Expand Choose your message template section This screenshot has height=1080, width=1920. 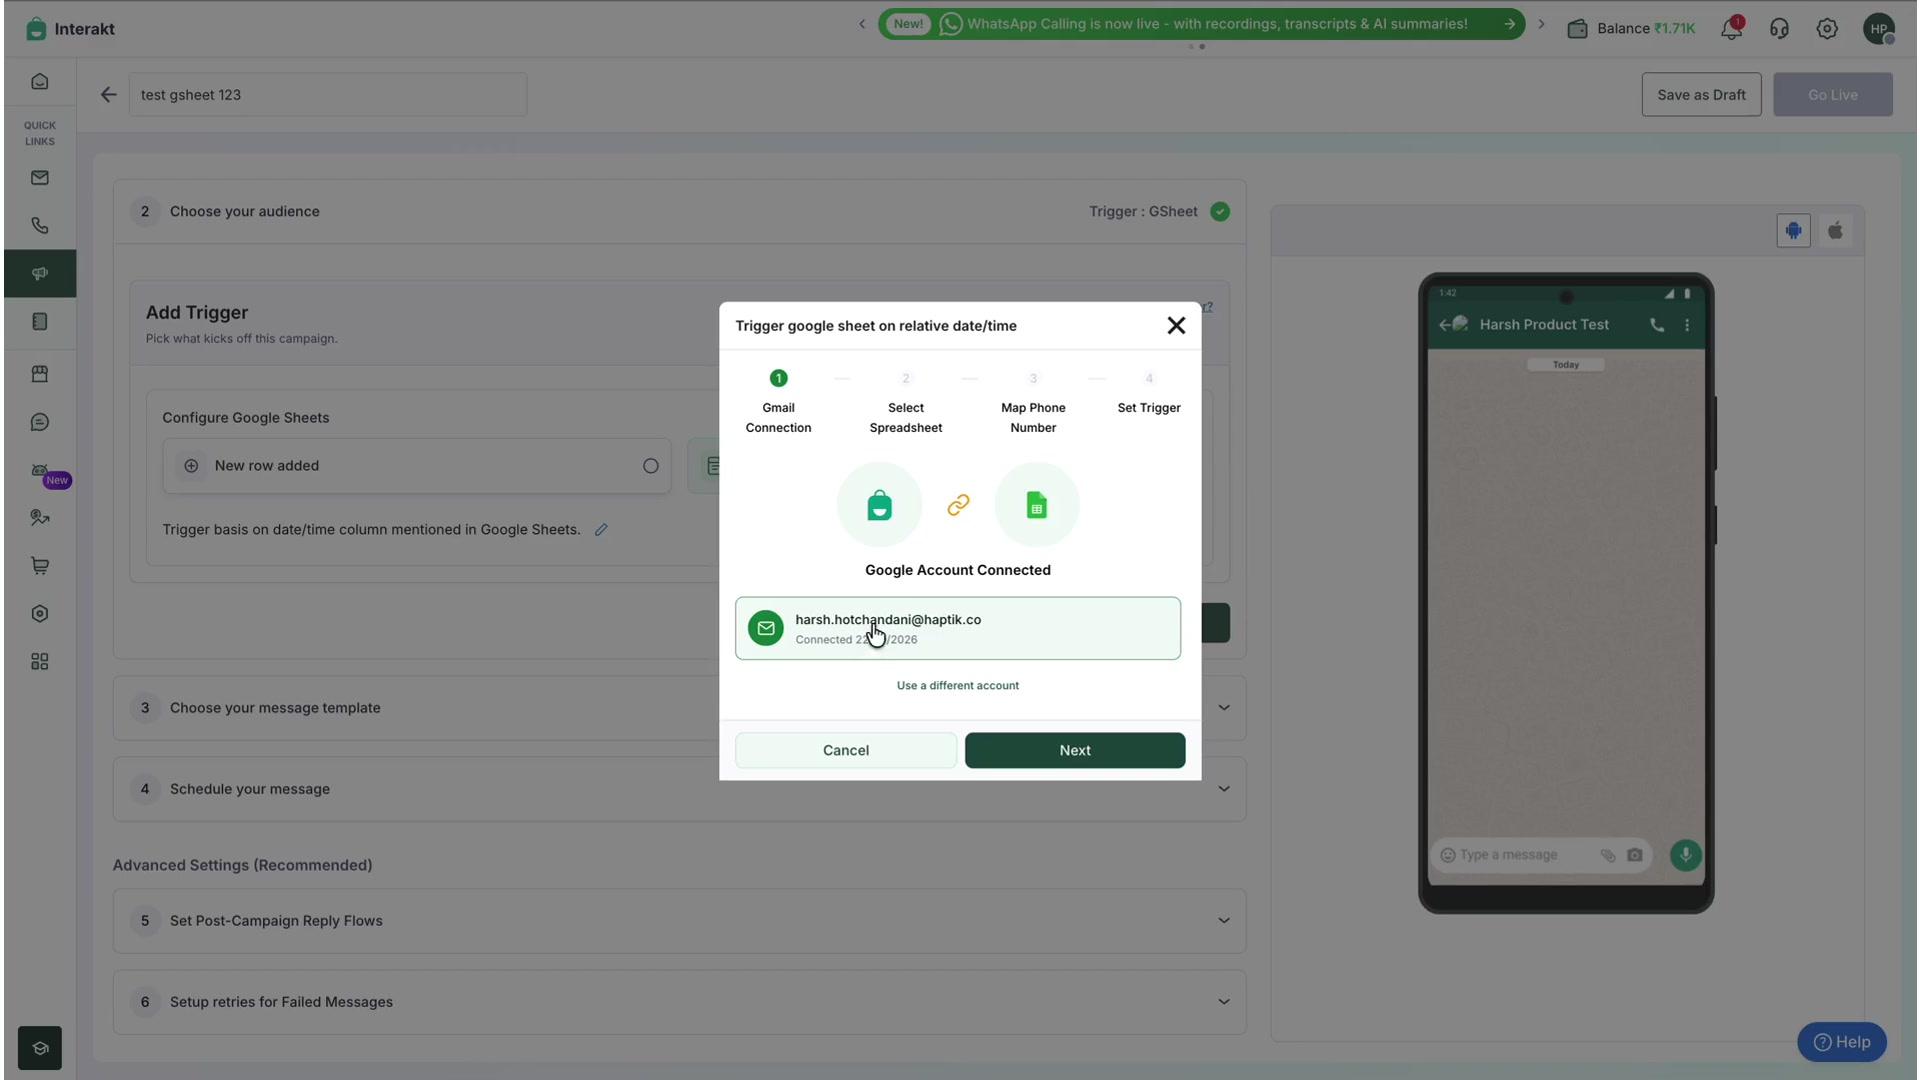tap(680, 708)
